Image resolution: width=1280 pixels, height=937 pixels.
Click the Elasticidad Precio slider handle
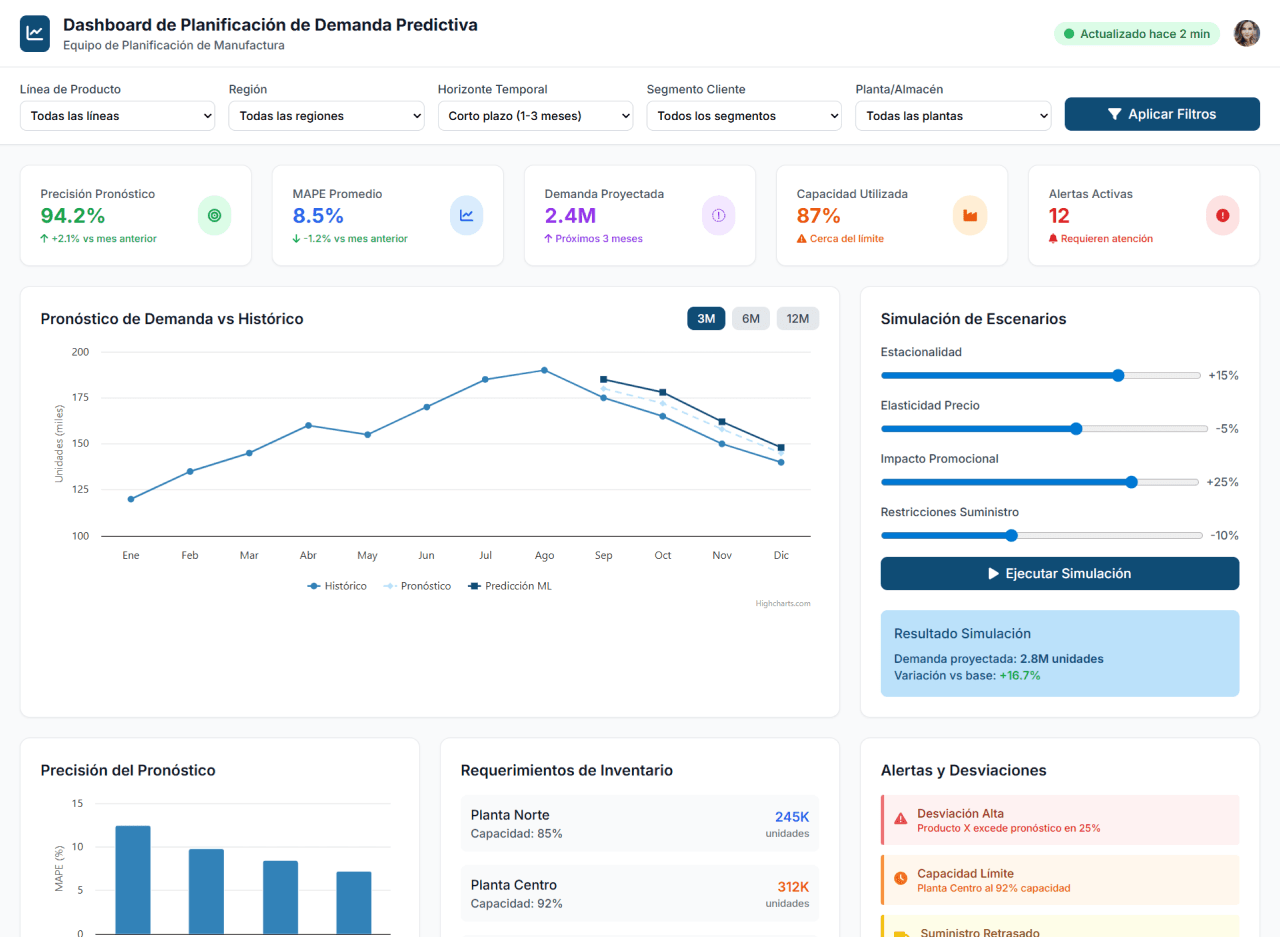coord(1076,429)
